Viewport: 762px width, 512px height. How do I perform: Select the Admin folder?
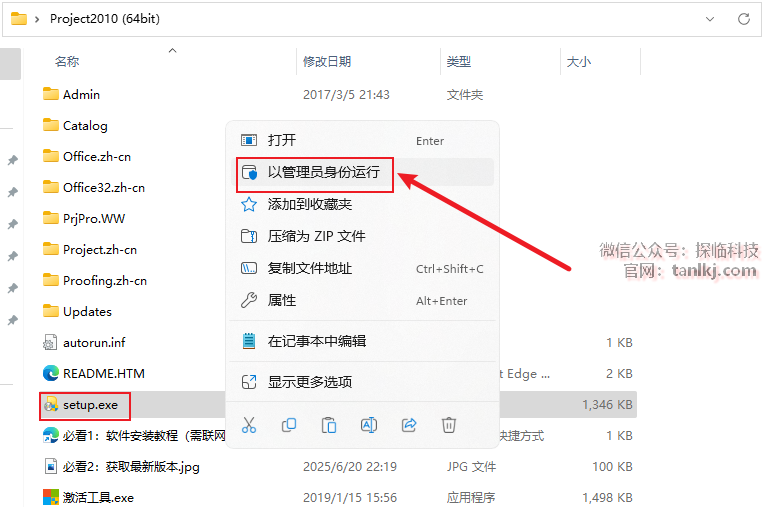tap(71, 94)
